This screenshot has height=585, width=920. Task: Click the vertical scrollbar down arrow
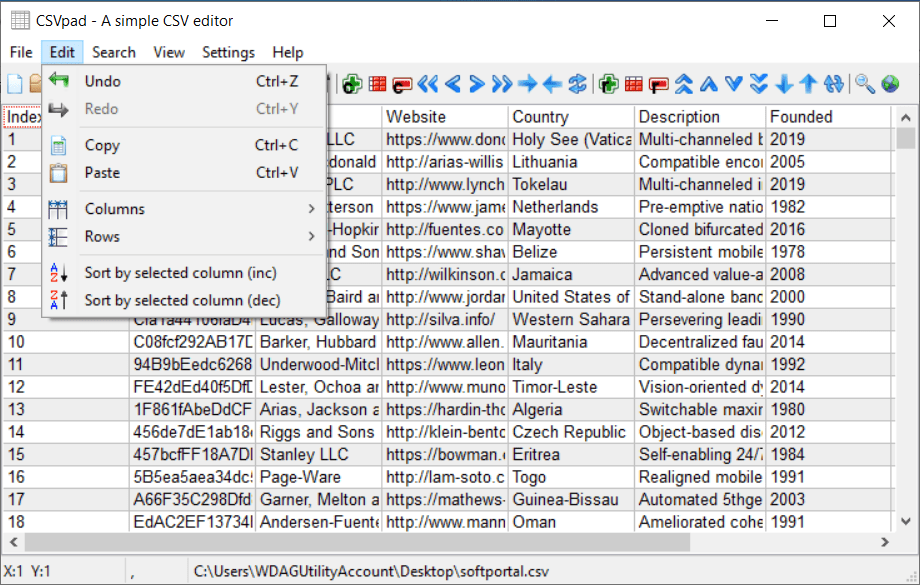[905, 521]
